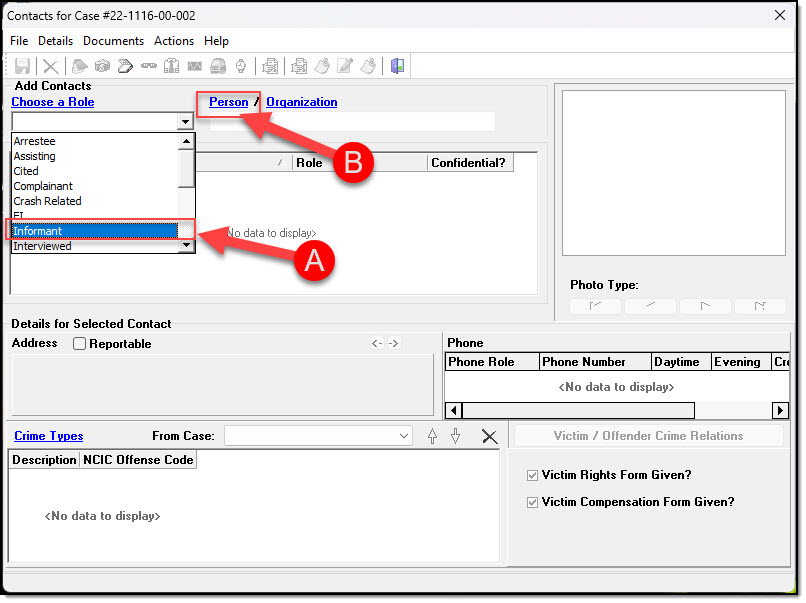Viewport: 806px width, 603px height.
Task: Toggle the Reportable address checkbox
Action: tap(80, 344)
